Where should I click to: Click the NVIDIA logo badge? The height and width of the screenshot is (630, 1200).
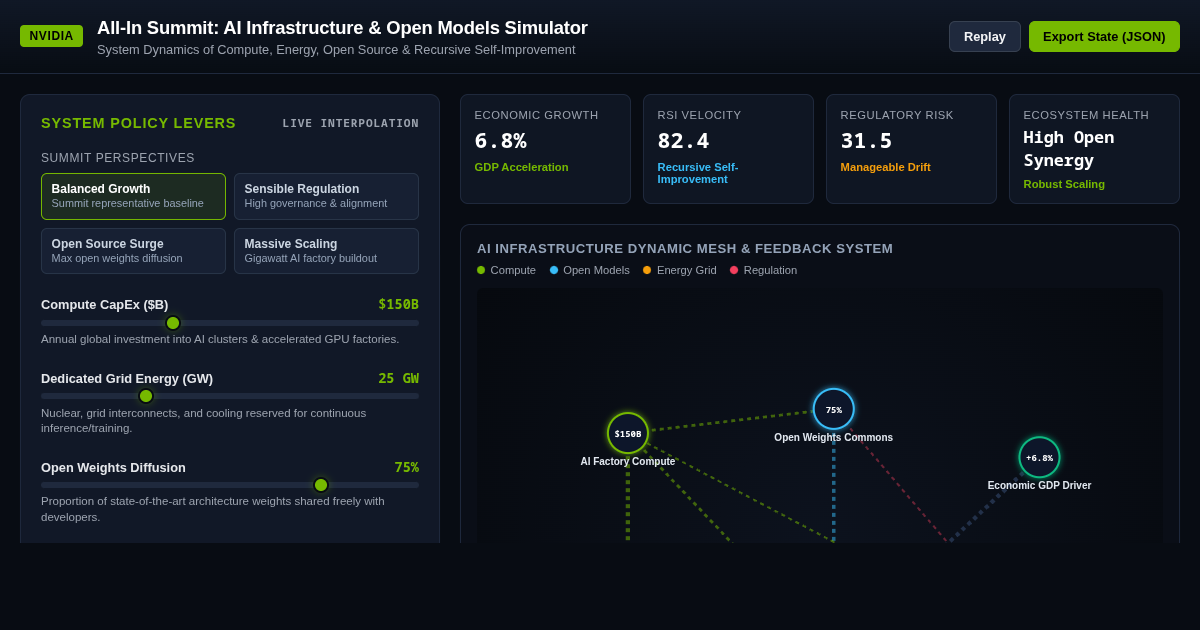click(51, 36)
